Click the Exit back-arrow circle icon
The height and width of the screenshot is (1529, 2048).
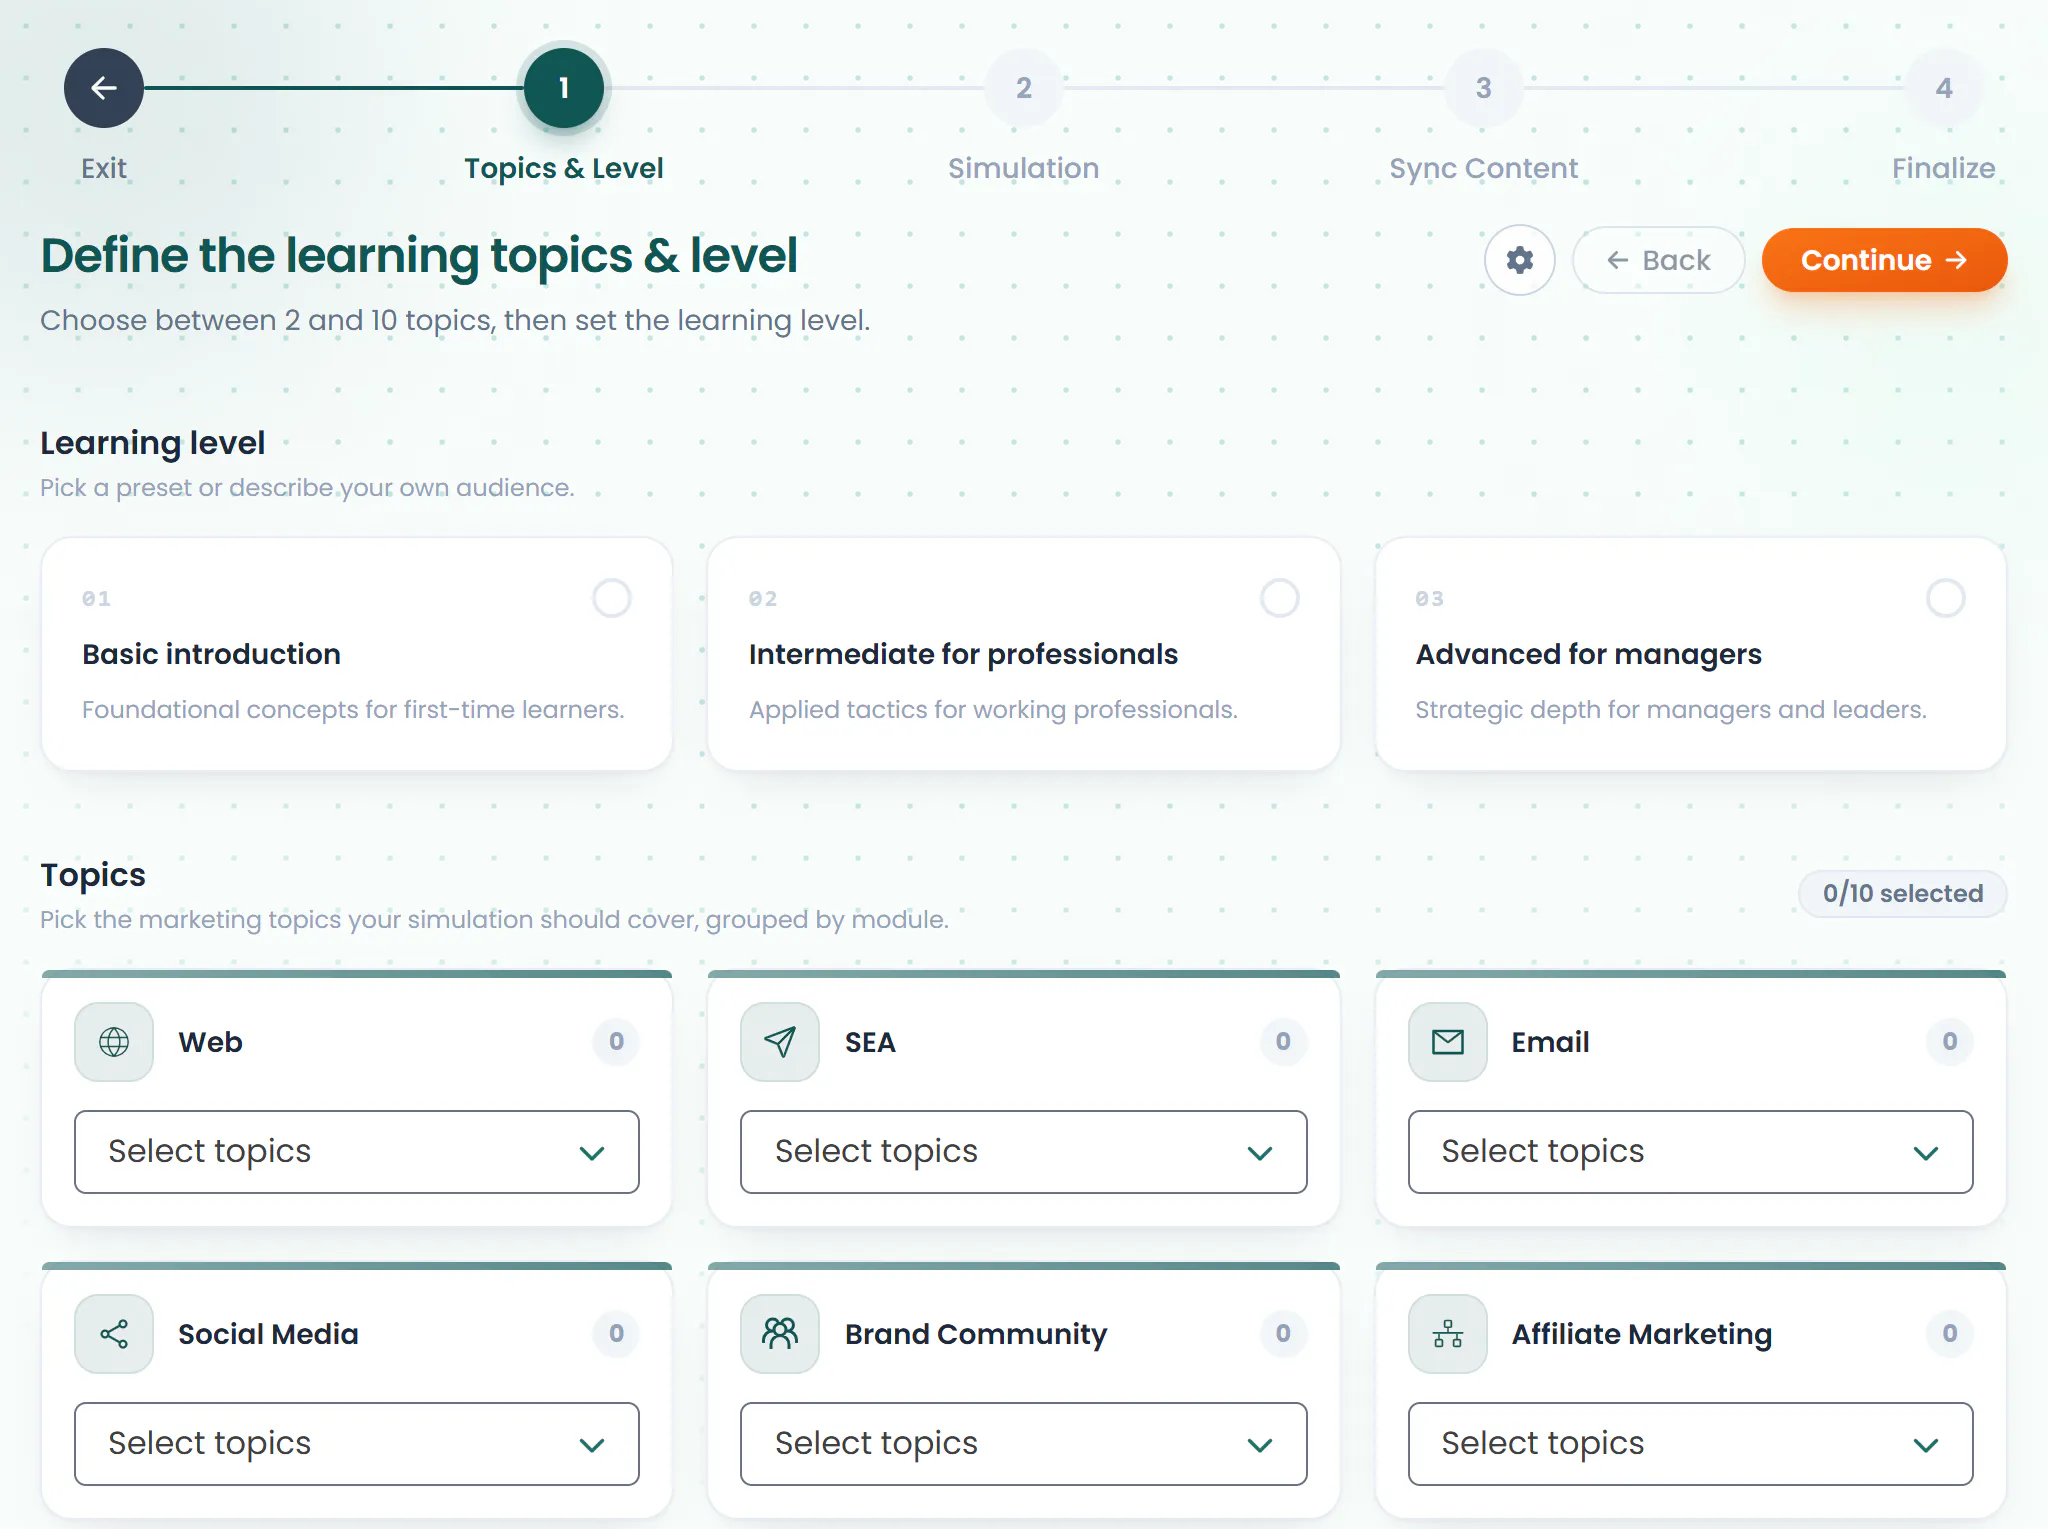(104, 88)
